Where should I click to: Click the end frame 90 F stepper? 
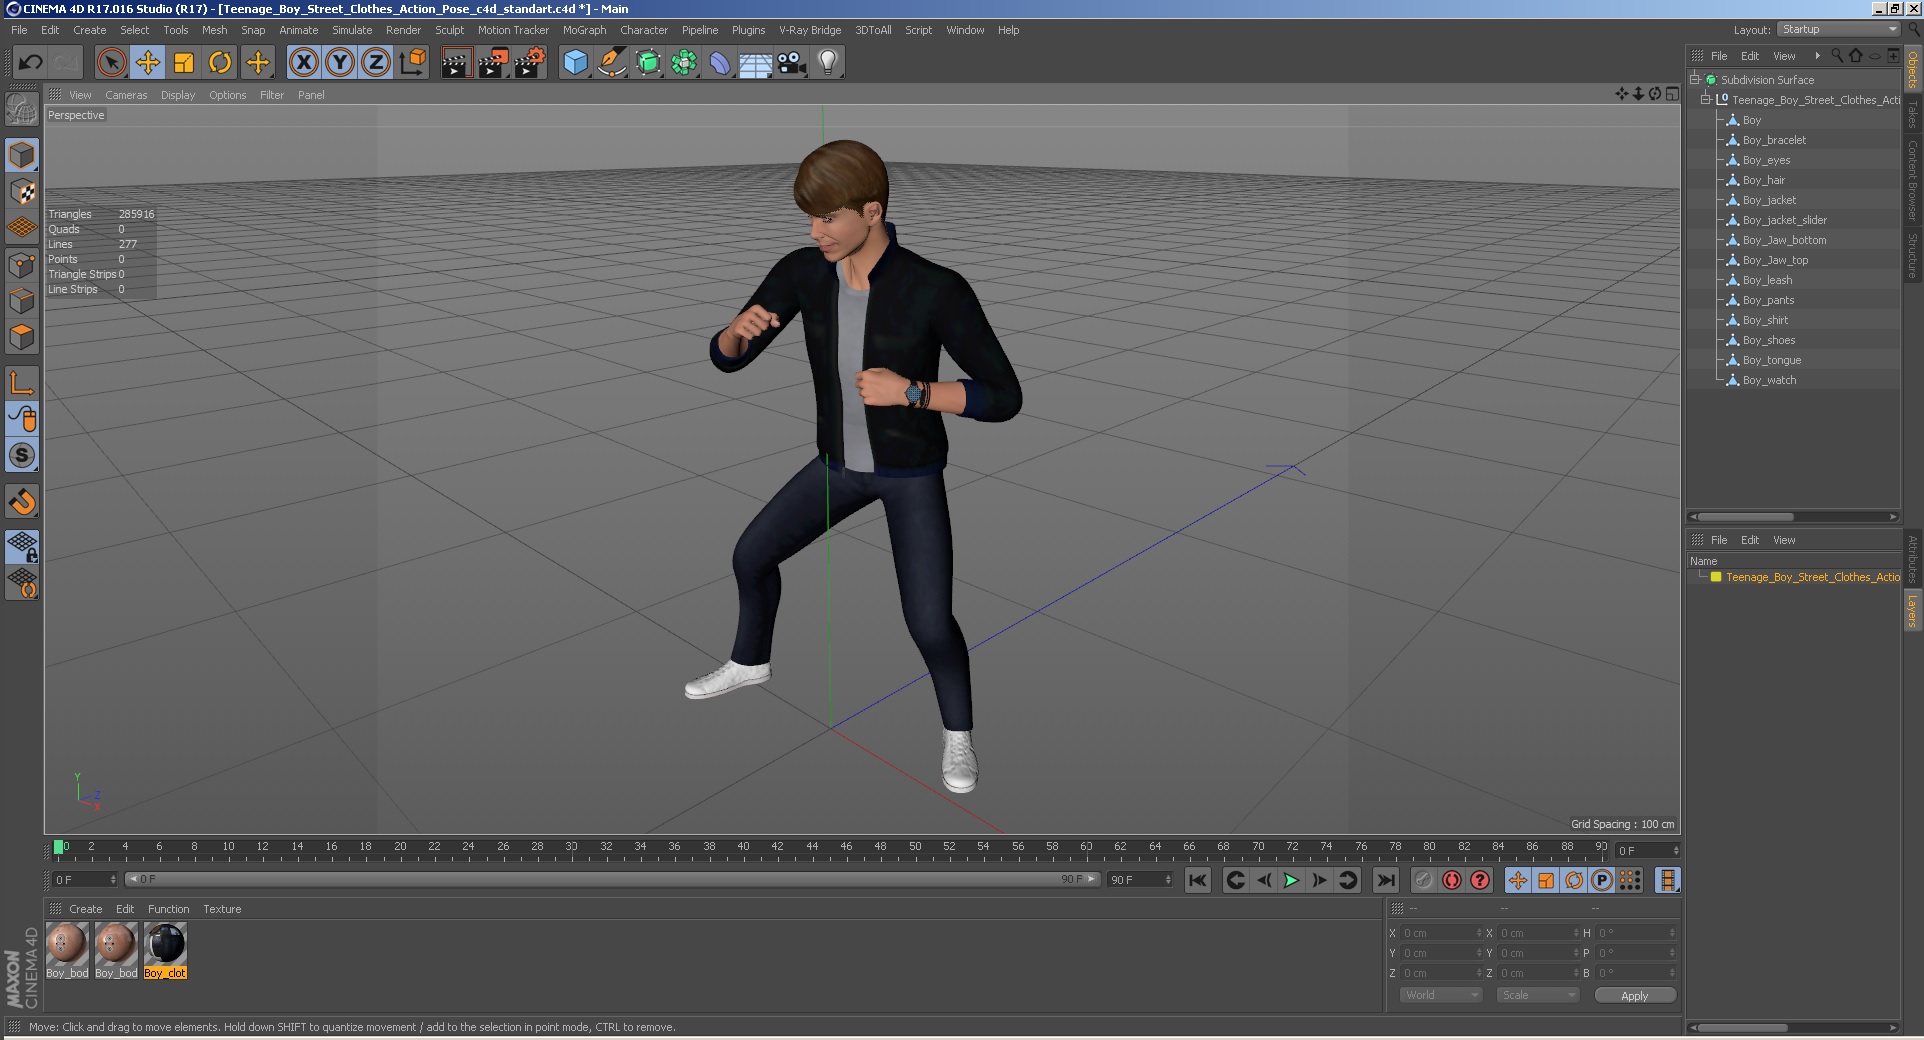(x=1168, y=880)
